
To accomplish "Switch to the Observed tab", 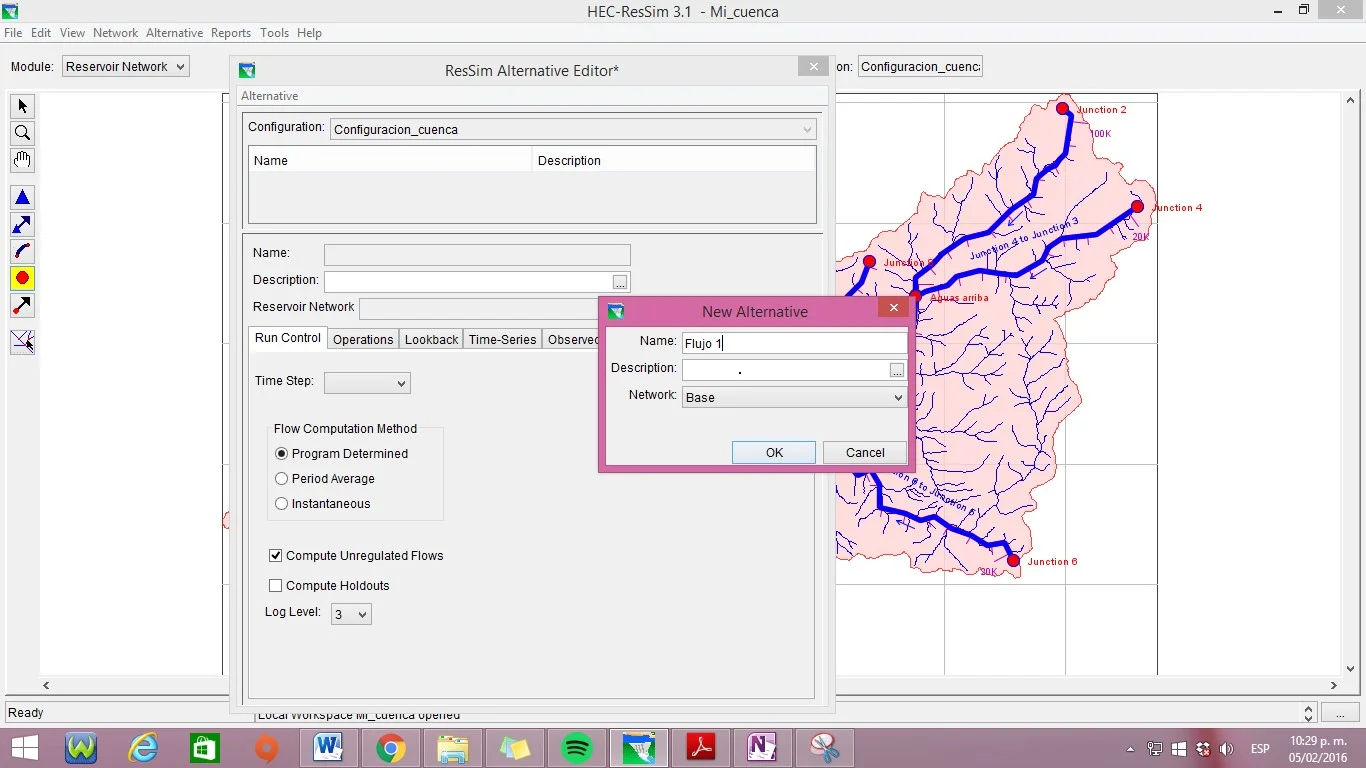I will tap(571, 339).
